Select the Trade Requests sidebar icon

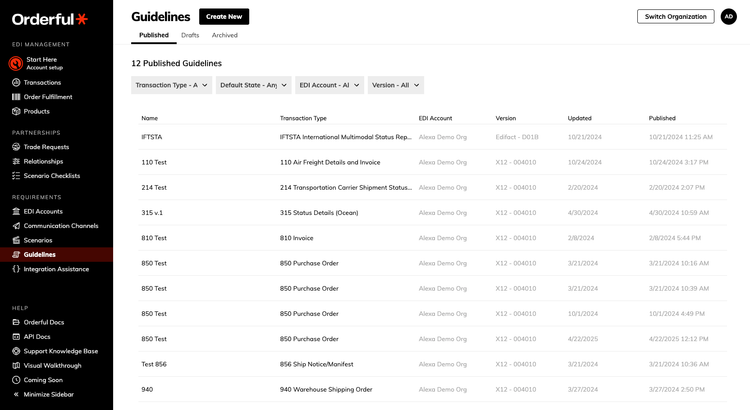(x=16, y=147)
